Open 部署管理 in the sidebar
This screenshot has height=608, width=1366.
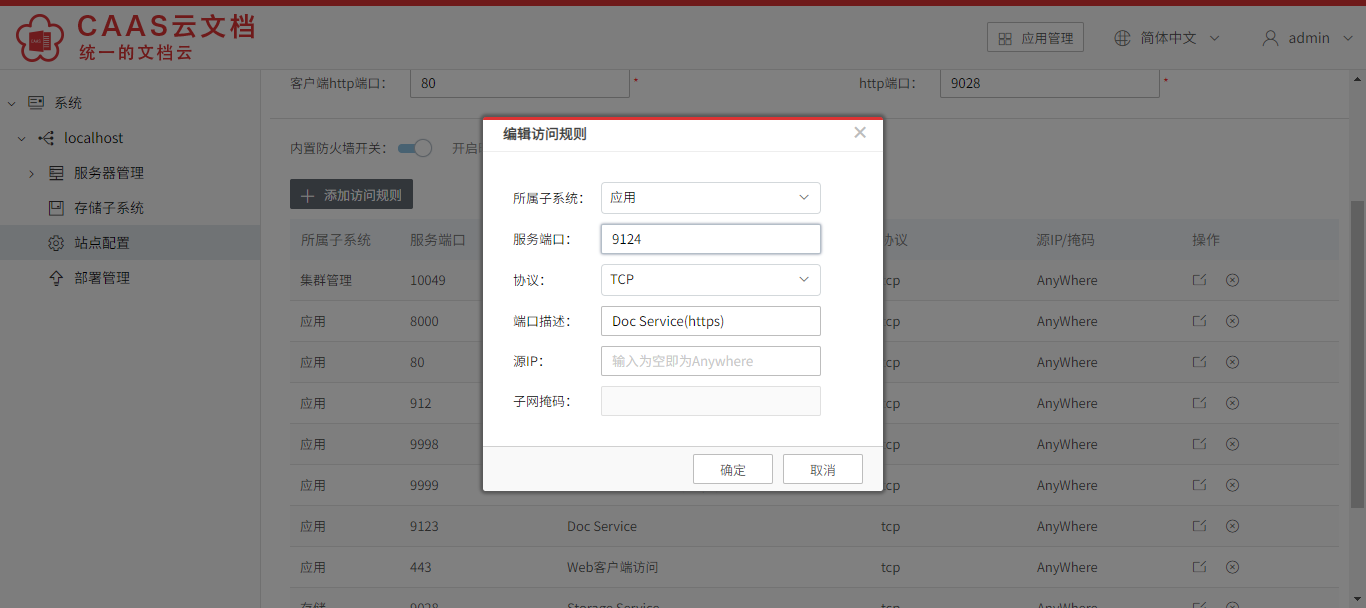tap(102, 278)
